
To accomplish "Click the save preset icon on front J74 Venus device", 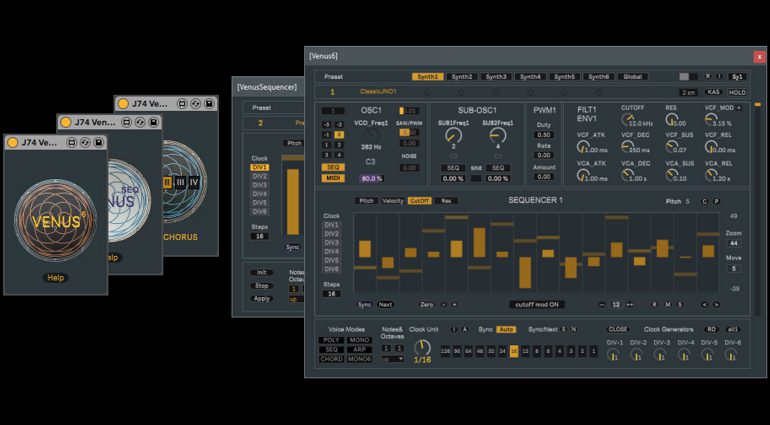I will tap(99, 144).
